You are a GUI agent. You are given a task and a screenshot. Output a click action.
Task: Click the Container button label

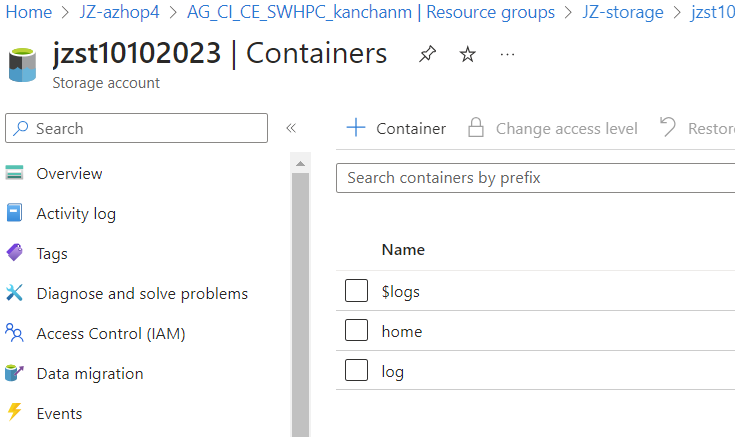coord(411,128)
